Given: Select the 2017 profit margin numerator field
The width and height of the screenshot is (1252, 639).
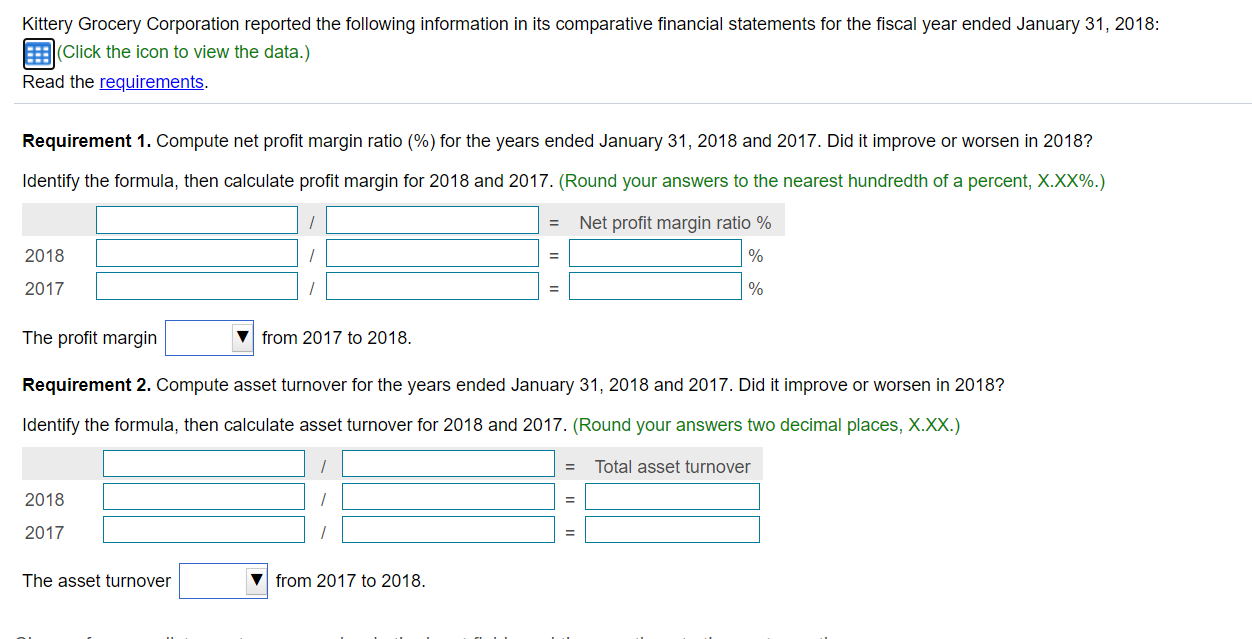Looking at the screenshot, I should 196,286.
